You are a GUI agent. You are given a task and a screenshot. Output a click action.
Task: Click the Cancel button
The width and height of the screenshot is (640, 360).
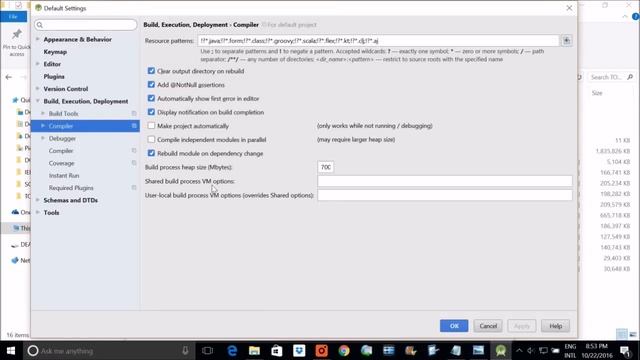coord(488,326)
